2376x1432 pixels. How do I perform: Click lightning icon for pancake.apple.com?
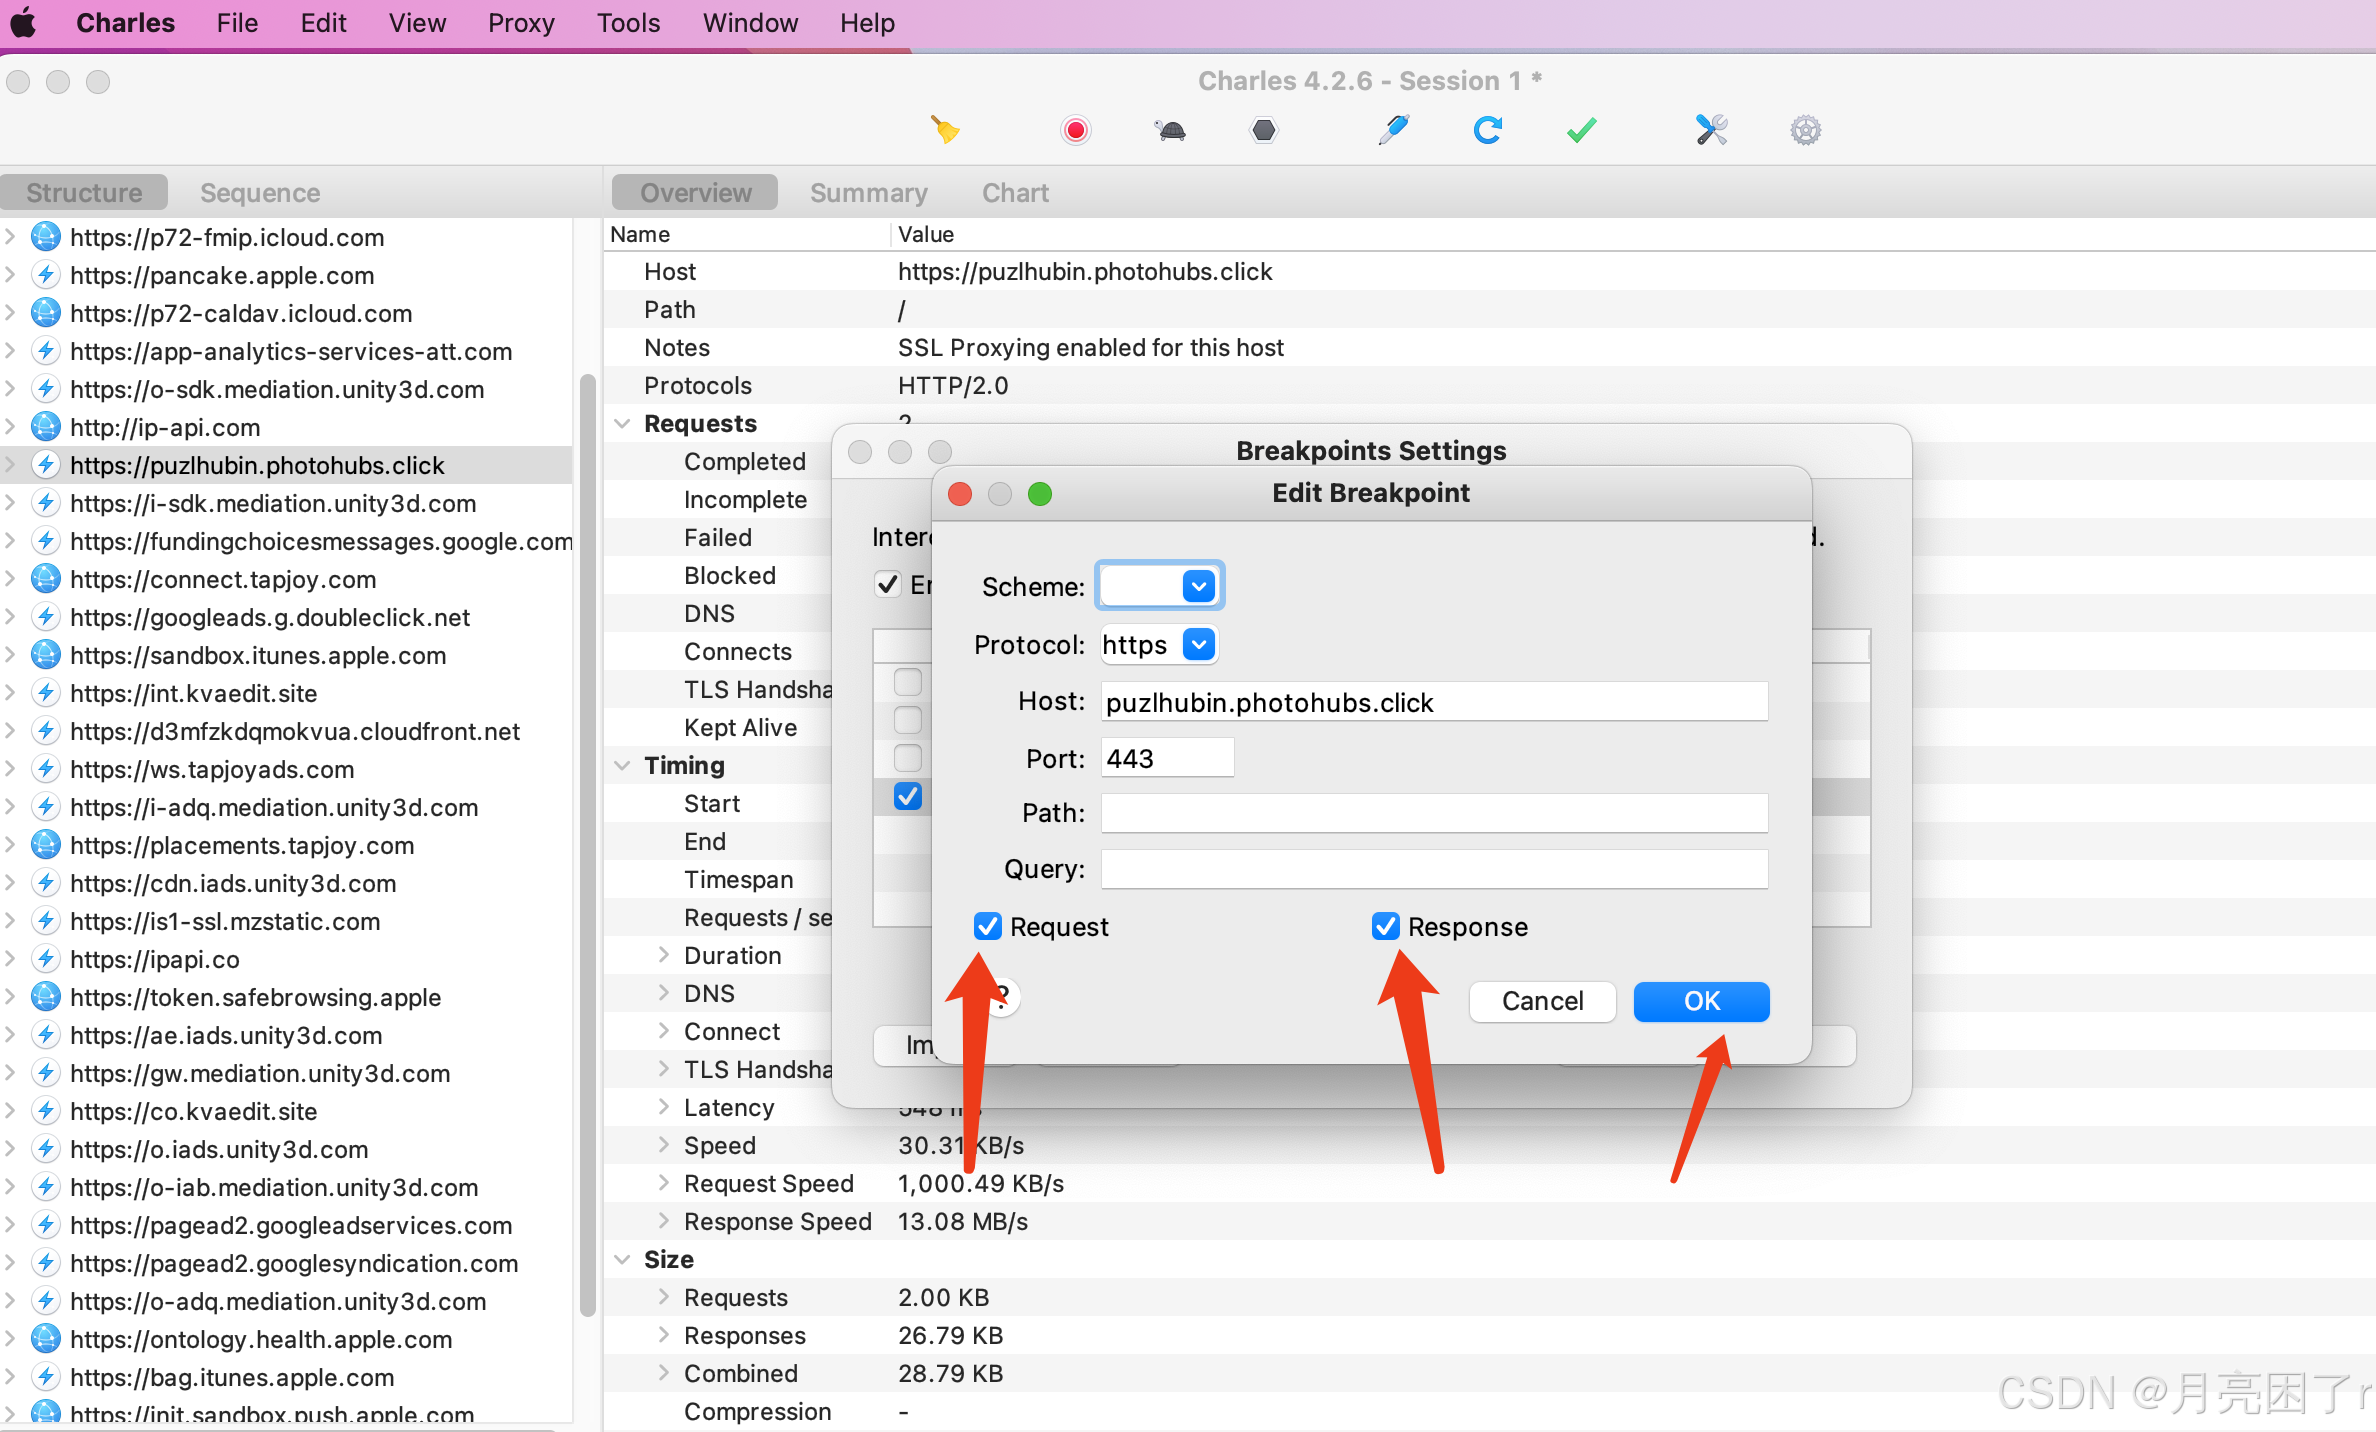45,275
